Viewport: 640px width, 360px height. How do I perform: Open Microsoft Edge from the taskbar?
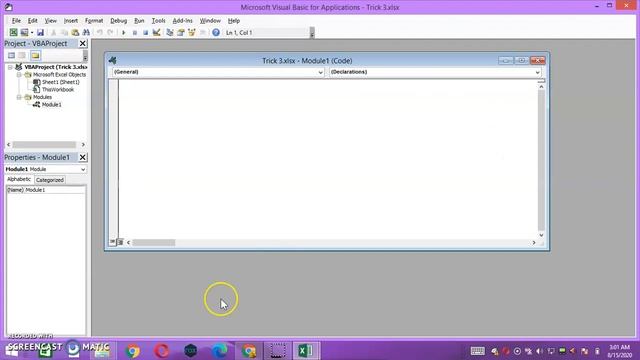pos(220,351)
